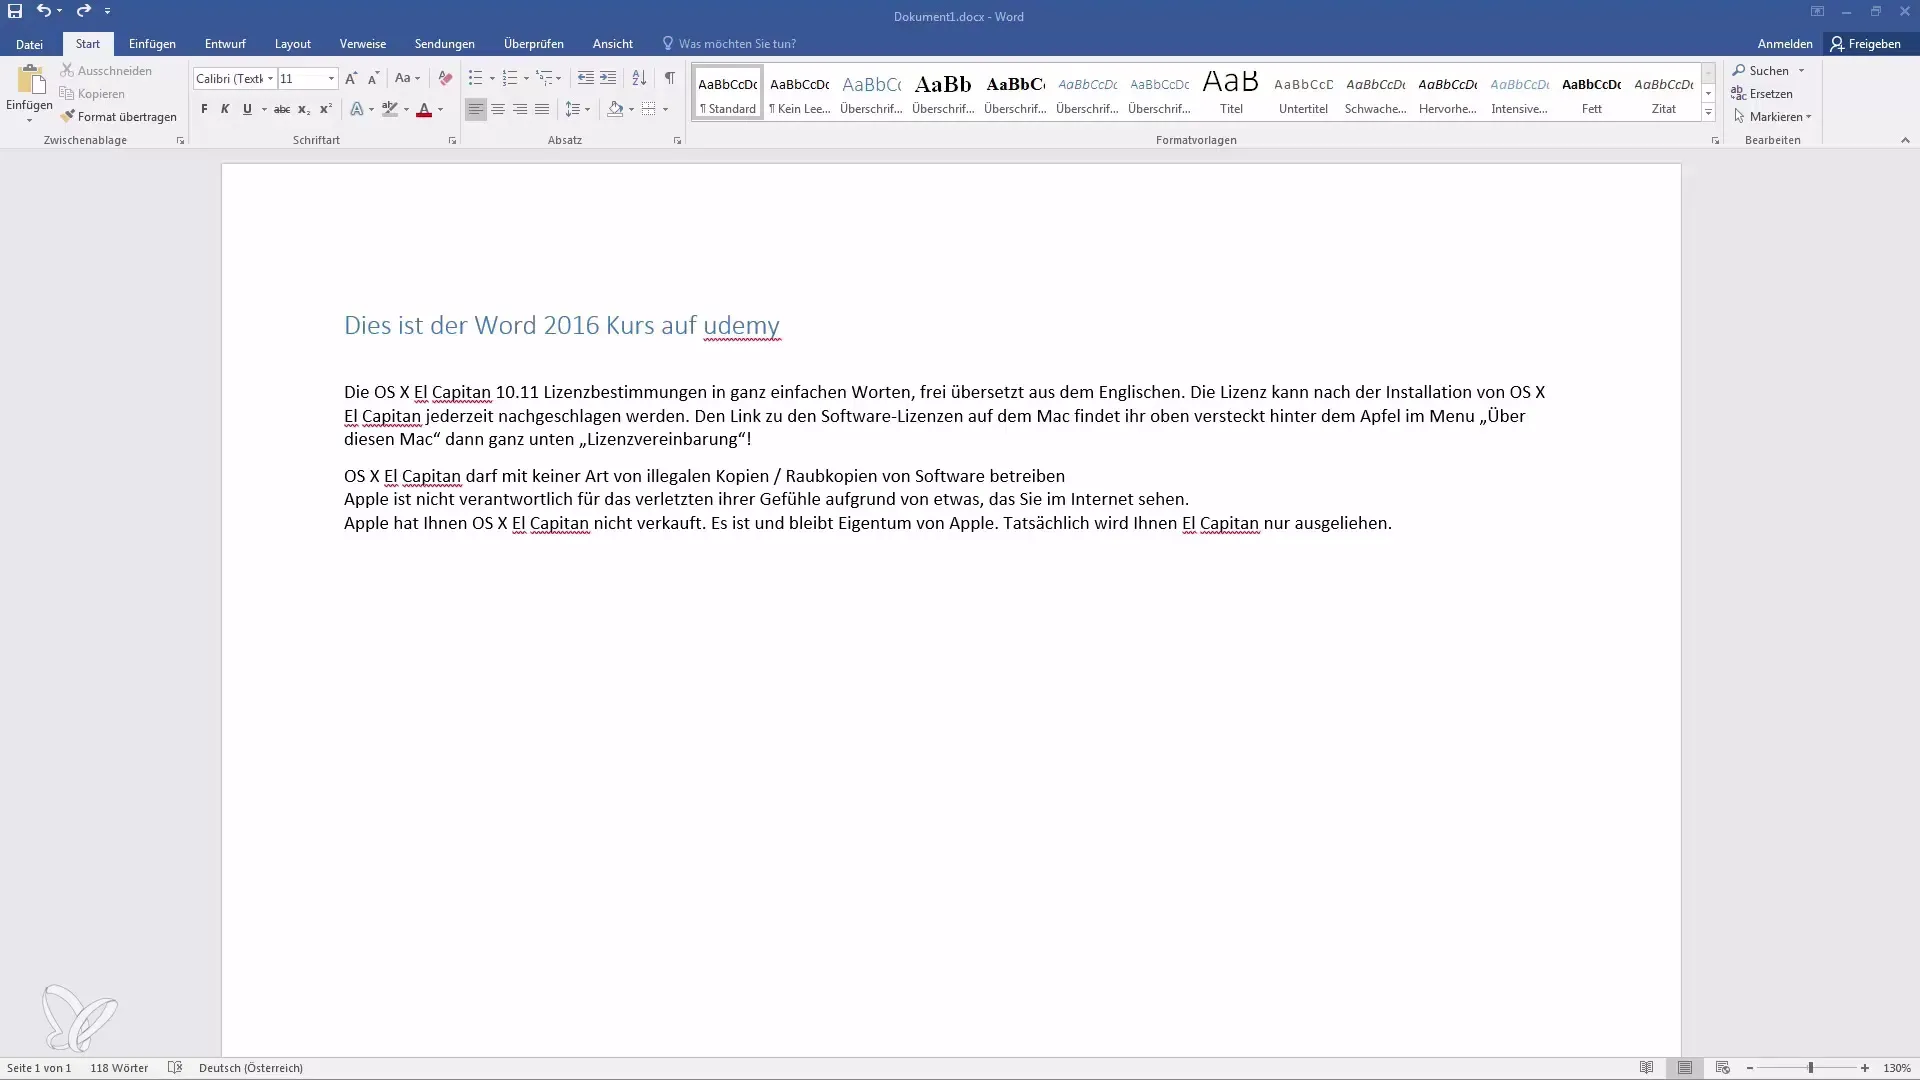Switch to Überprüfen tab

[534, 44]
